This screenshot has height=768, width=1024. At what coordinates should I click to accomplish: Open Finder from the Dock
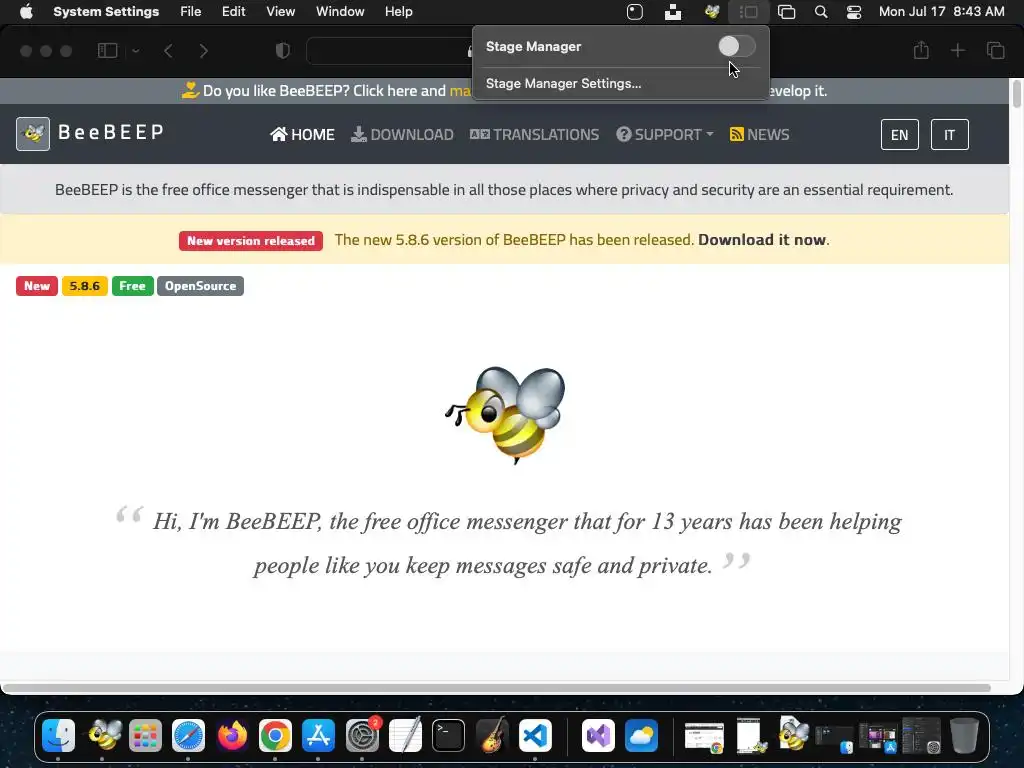(58, 735)
